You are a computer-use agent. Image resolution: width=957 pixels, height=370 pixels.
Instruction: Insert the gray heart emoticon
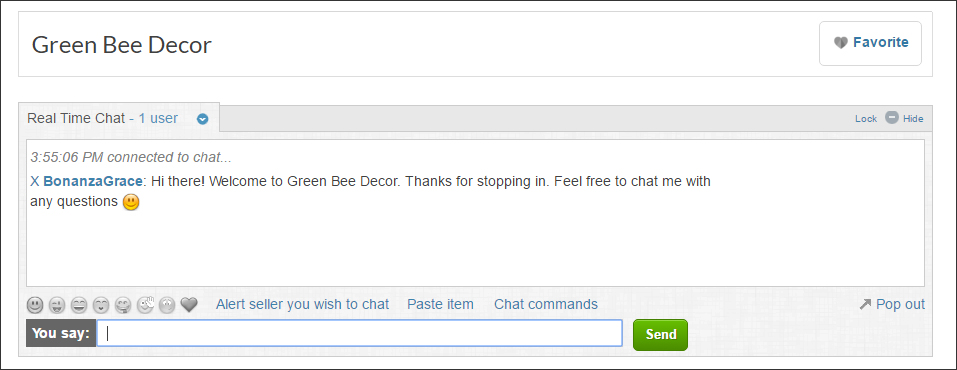(189, 304)
